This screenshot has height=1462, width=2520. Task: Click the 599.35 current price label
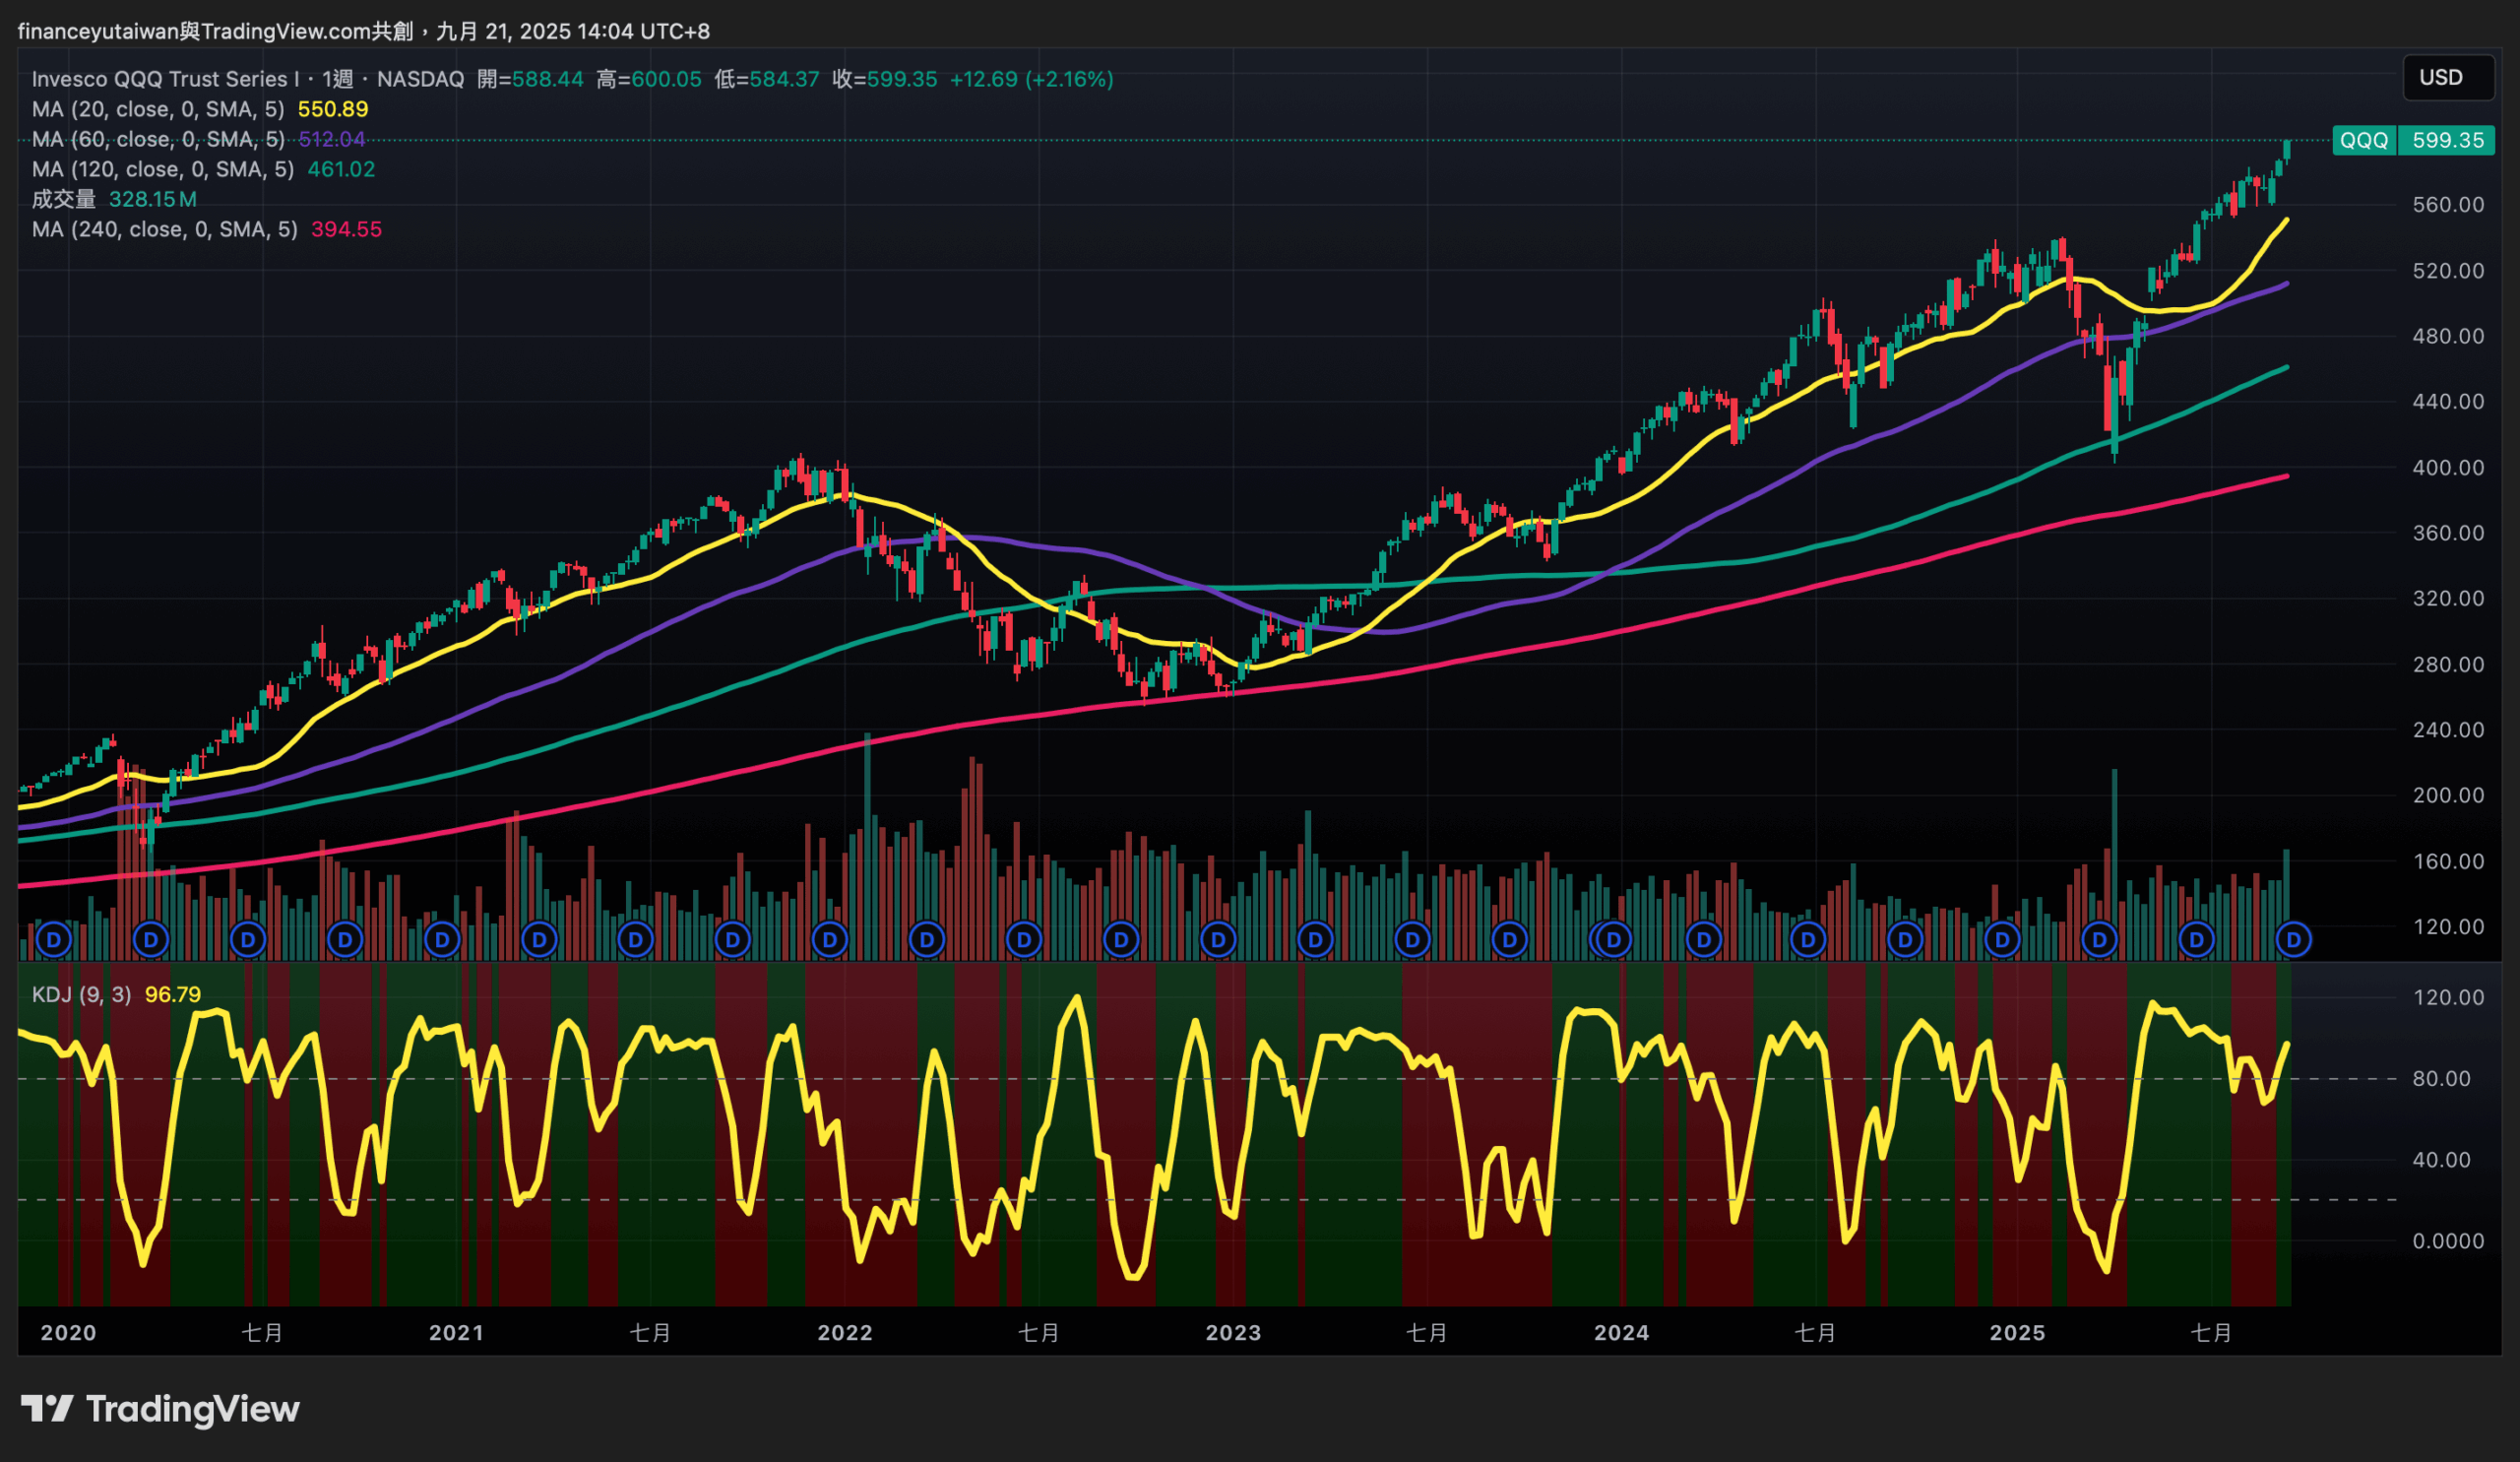pyautogui.click(x=2447, y=140)
